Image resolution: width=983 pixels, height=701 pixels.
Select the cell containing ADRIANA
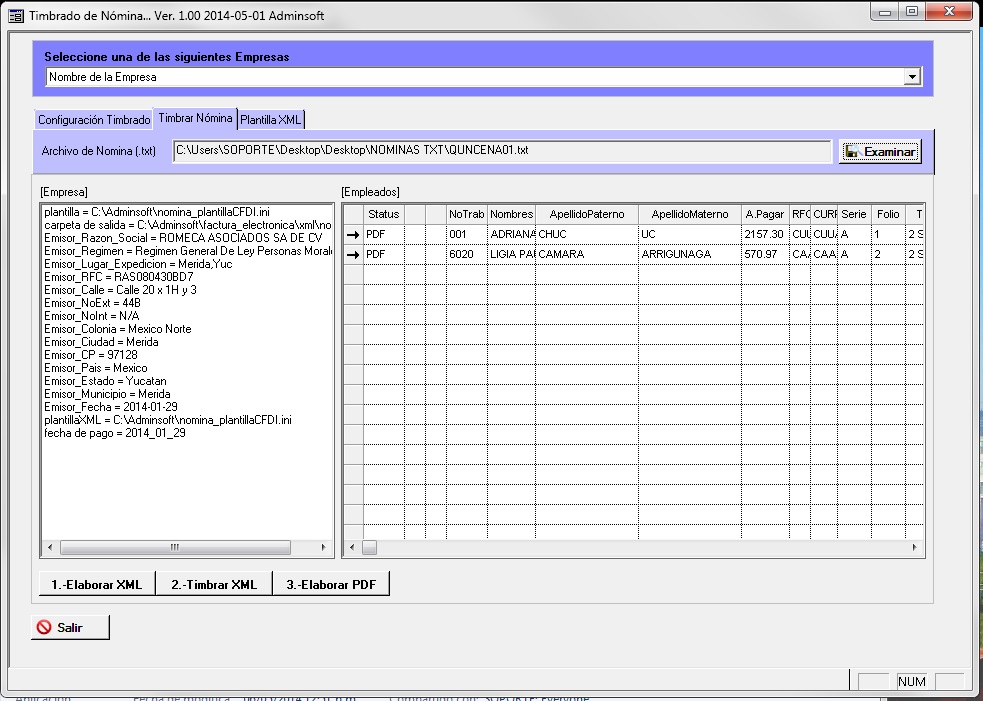tap(512, 235)
